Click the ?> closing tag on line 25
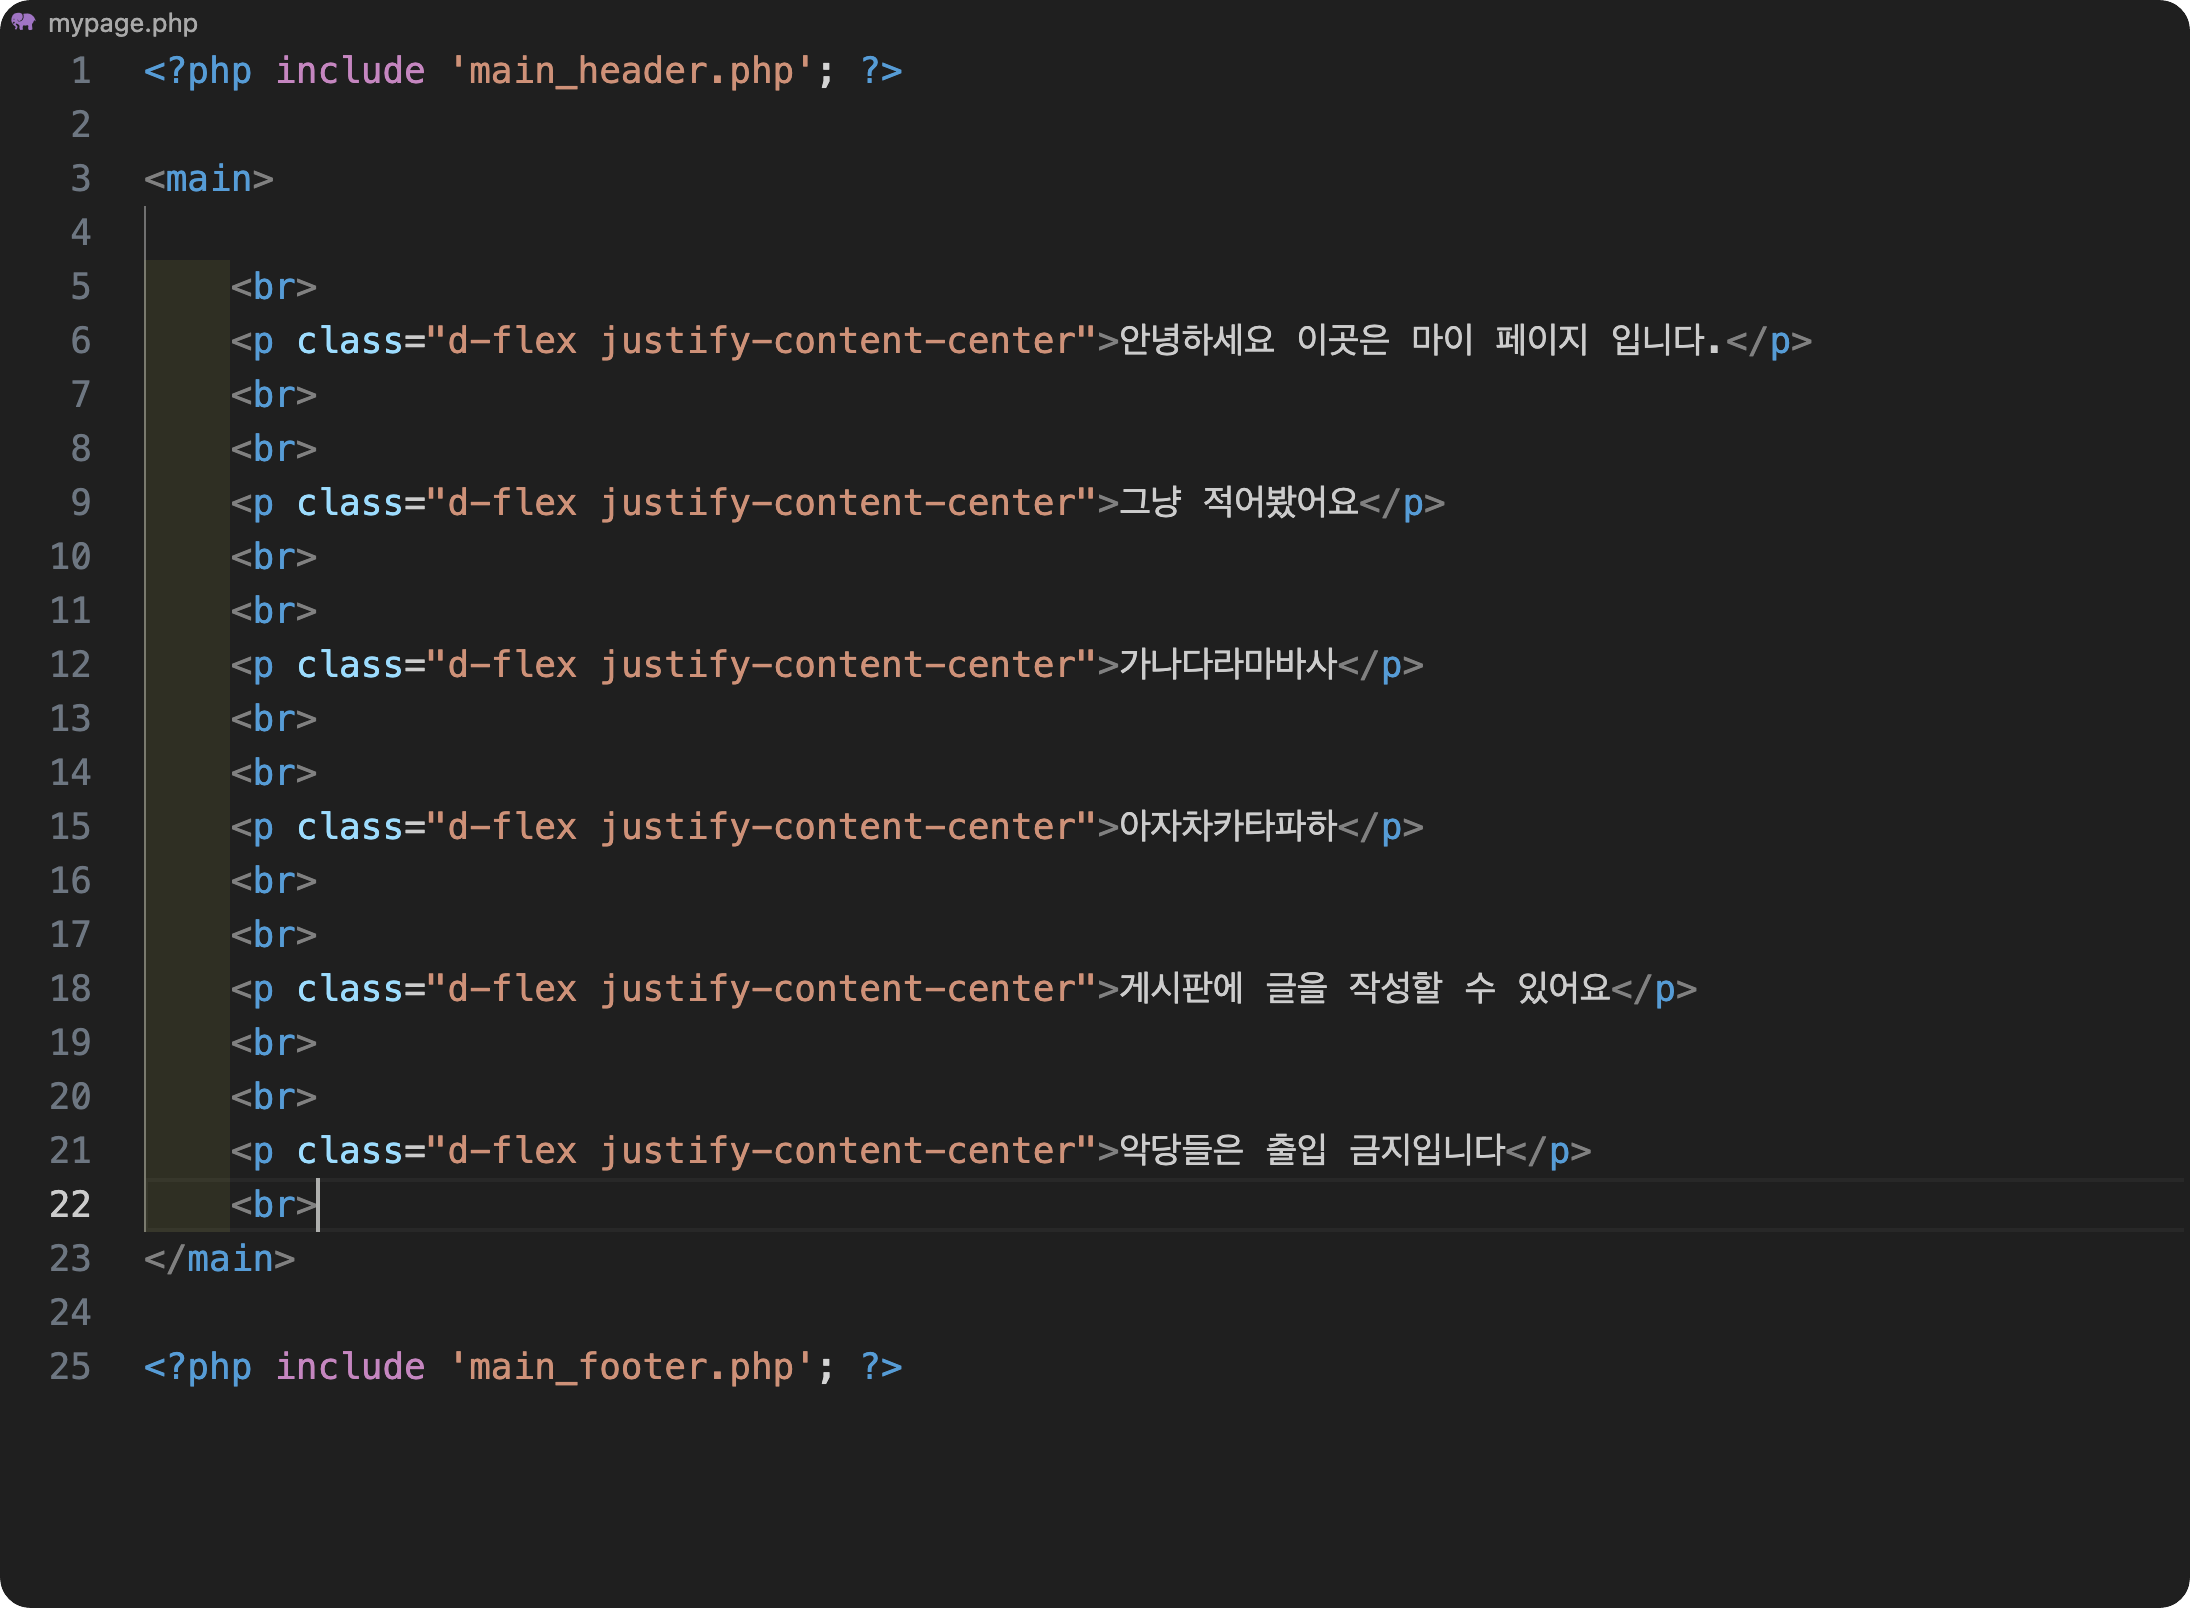 881,1367
